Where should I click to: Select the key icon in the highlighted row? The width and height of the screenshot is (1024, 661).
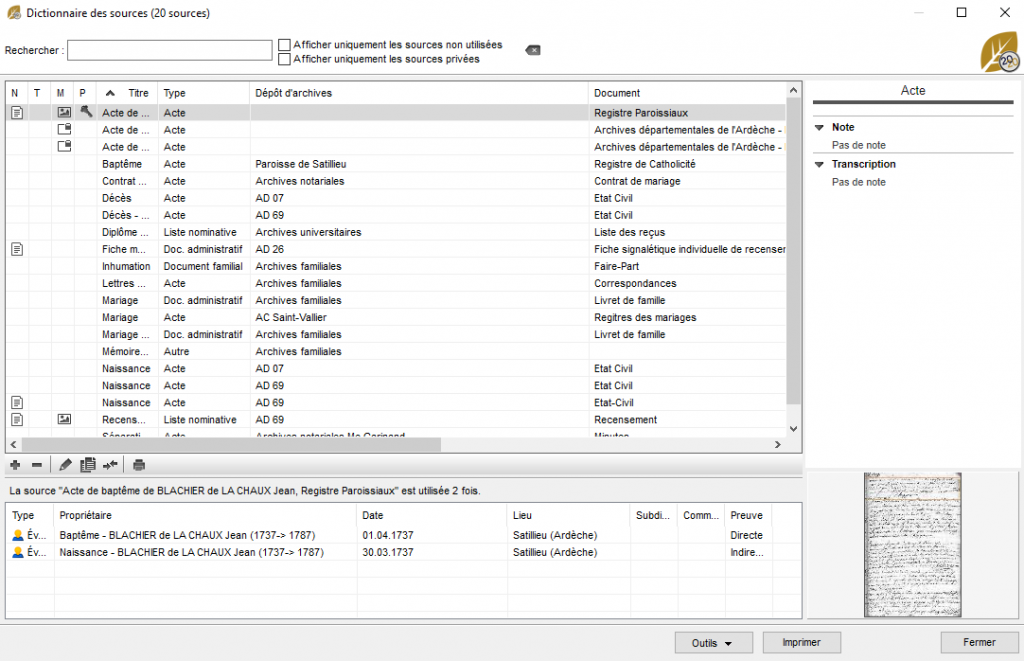click(x=86, y=112)
